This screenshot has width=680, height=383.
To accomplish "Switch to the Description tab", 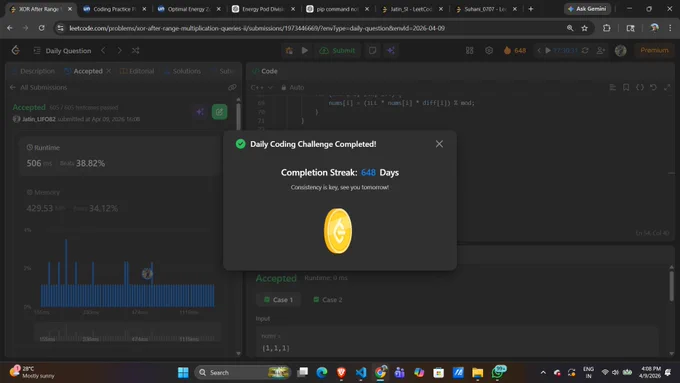I will coord(34,71).
